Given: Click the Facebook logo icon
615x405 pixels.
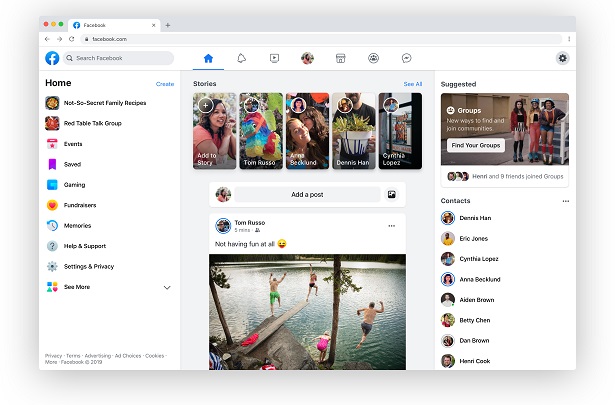Looking at the screenshot, I should coord(52,58).
